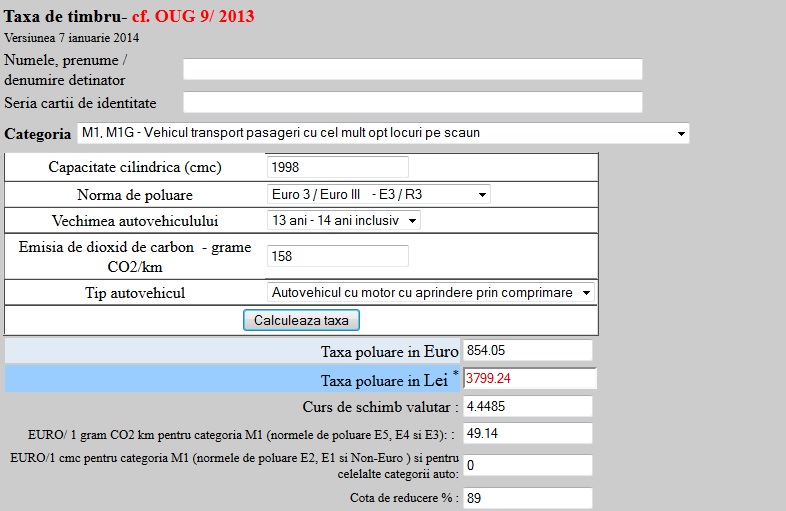Click the Taxa poluare in Lei result field
The height and width of the screenshot is (511, 786).
point(530,379)
